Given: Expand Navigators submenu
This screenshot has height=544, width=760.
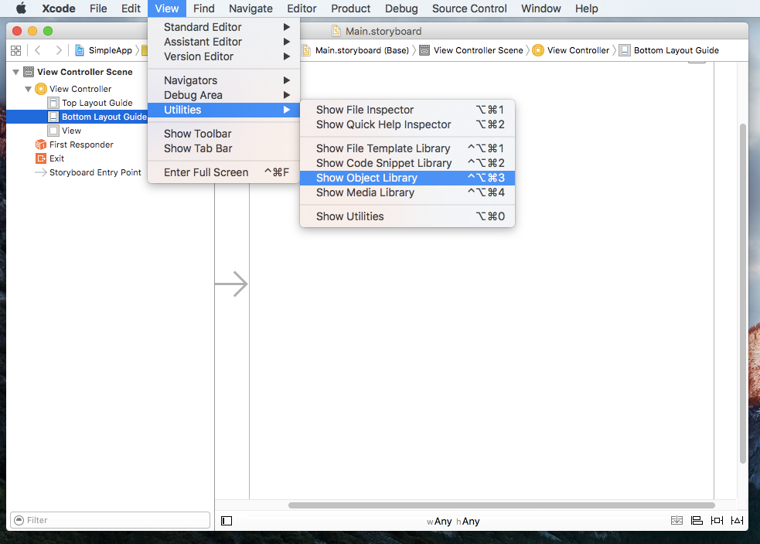Looking at the screenshot, I should pyautogui.click(x=224, y=80).
